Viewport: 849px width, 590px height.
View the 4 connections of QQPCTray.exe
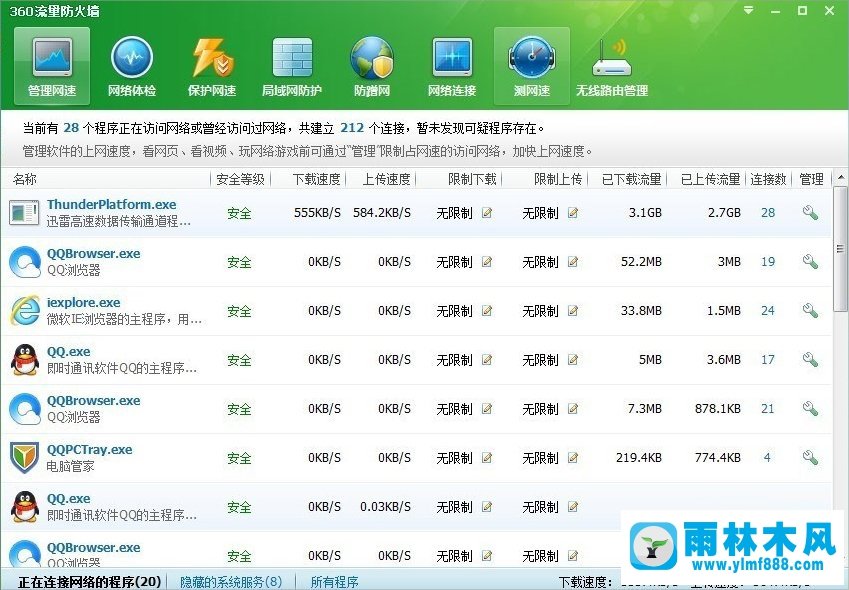coord(767,458)
